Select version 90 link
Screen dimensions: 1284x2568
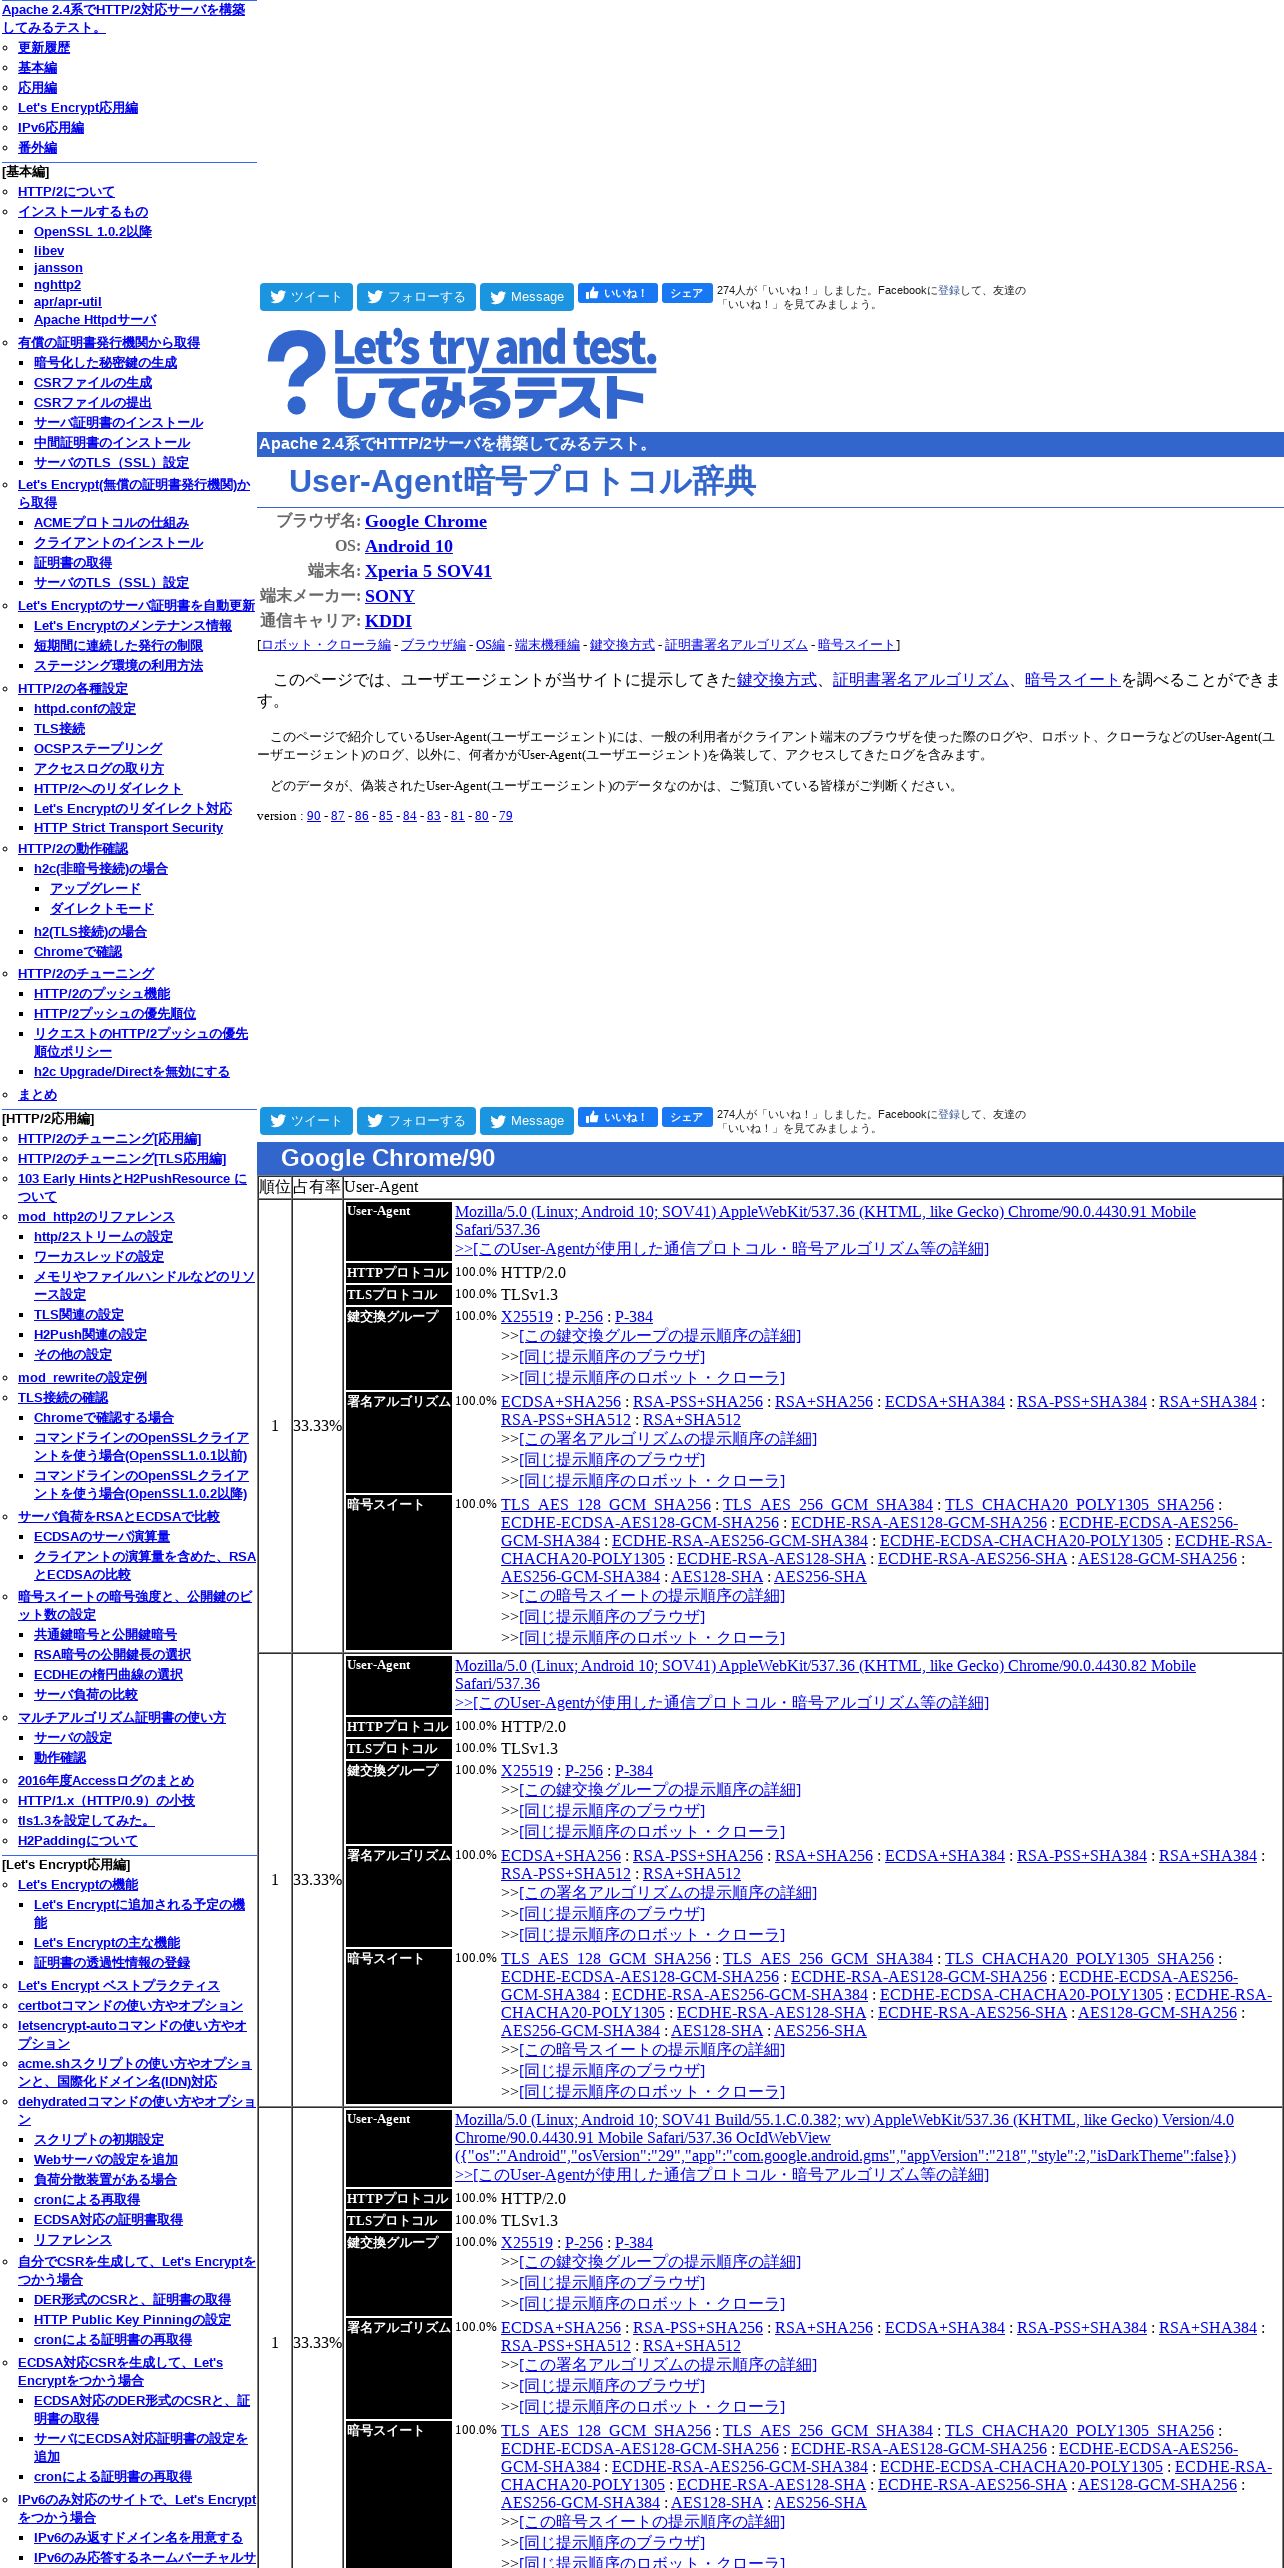pos(314,816)
